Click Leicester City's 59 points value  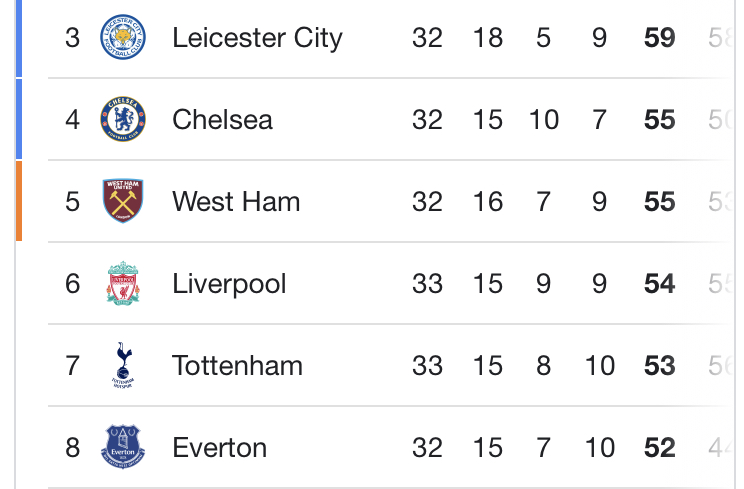pos(660,38)
